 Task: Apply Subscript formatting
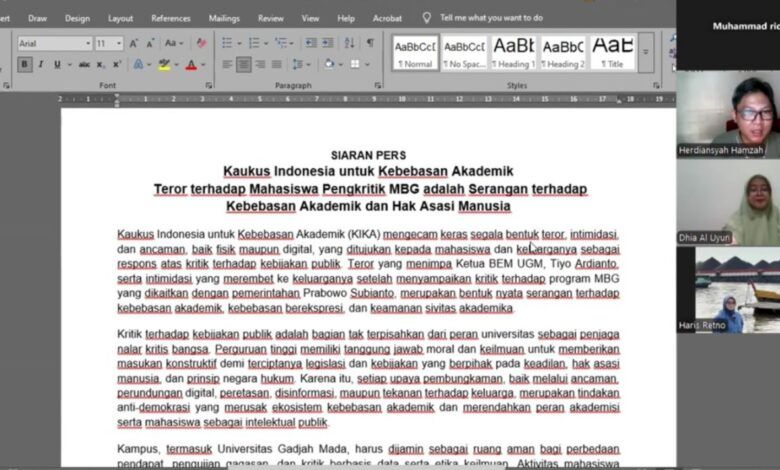pos(101,64)
